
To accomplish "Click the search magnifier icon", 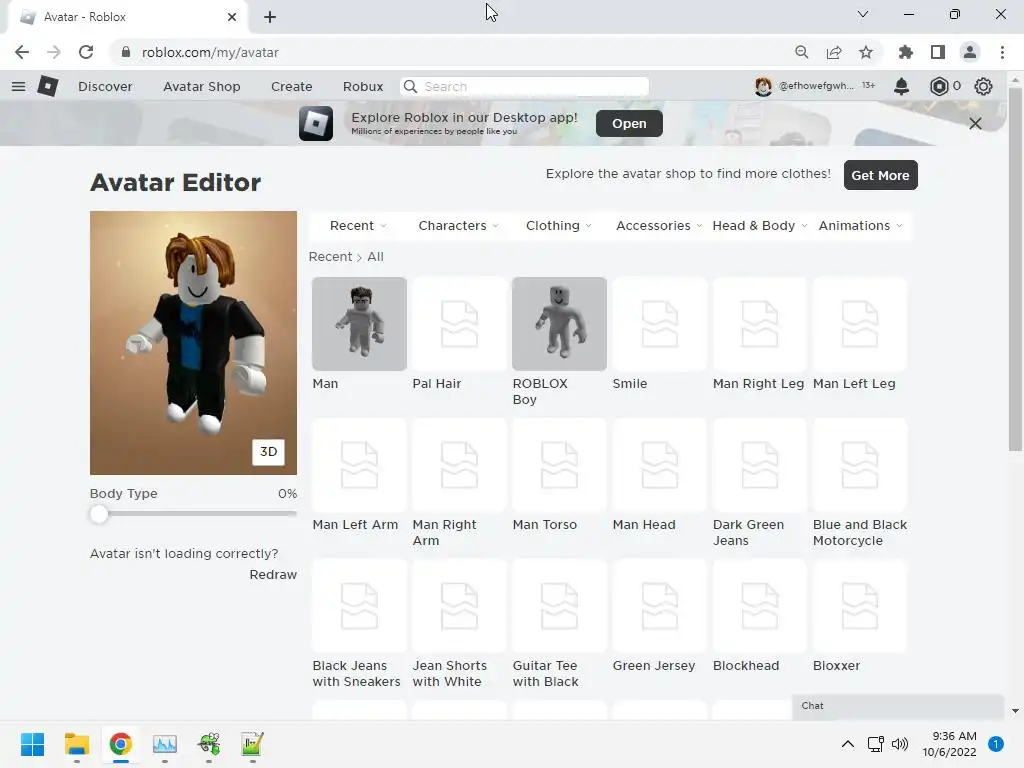I will (410, 86).
